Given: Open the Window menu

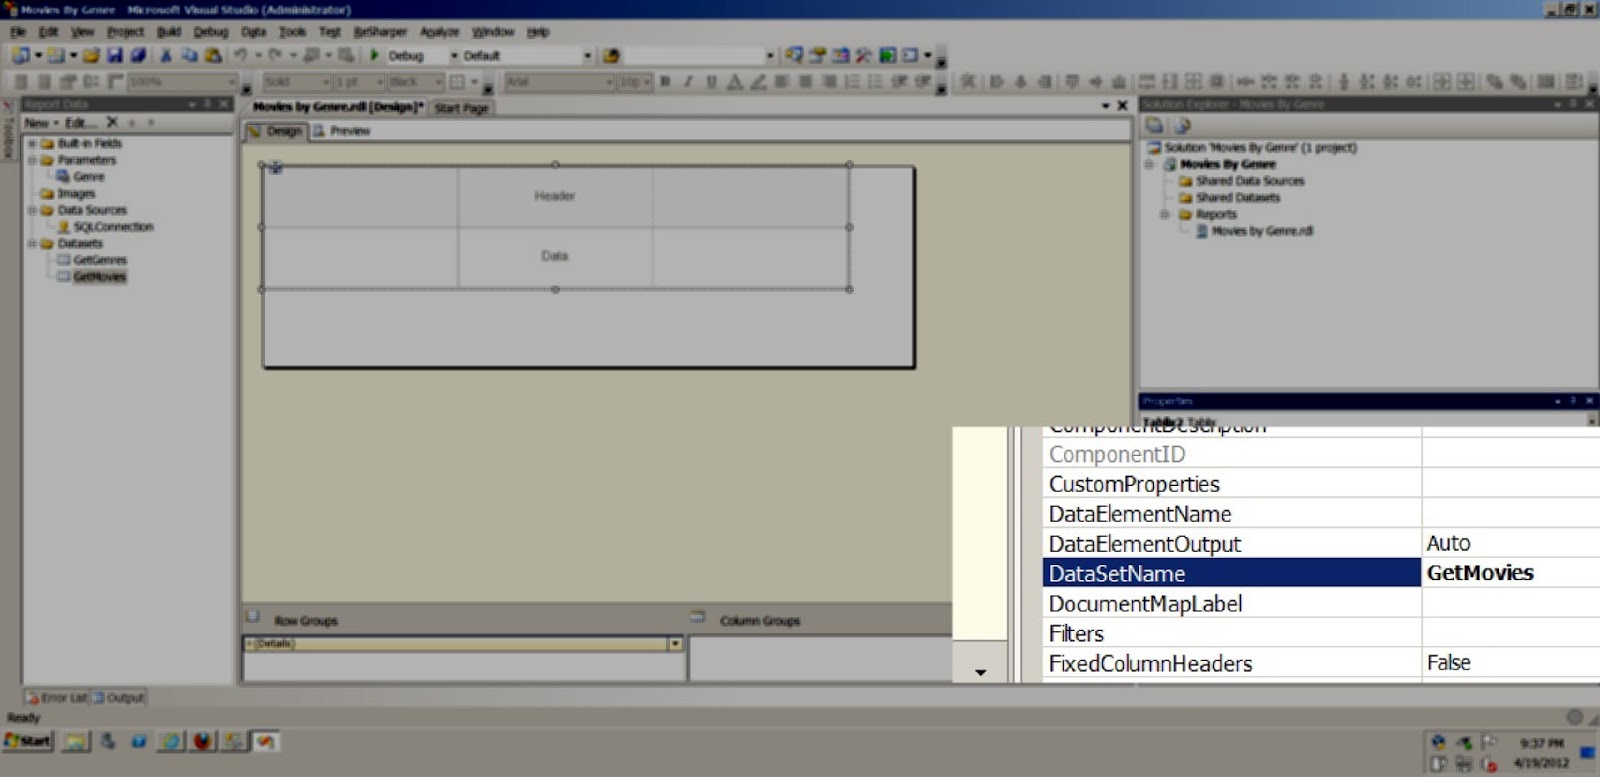Looking at the screenshot, I should point(493,32).
